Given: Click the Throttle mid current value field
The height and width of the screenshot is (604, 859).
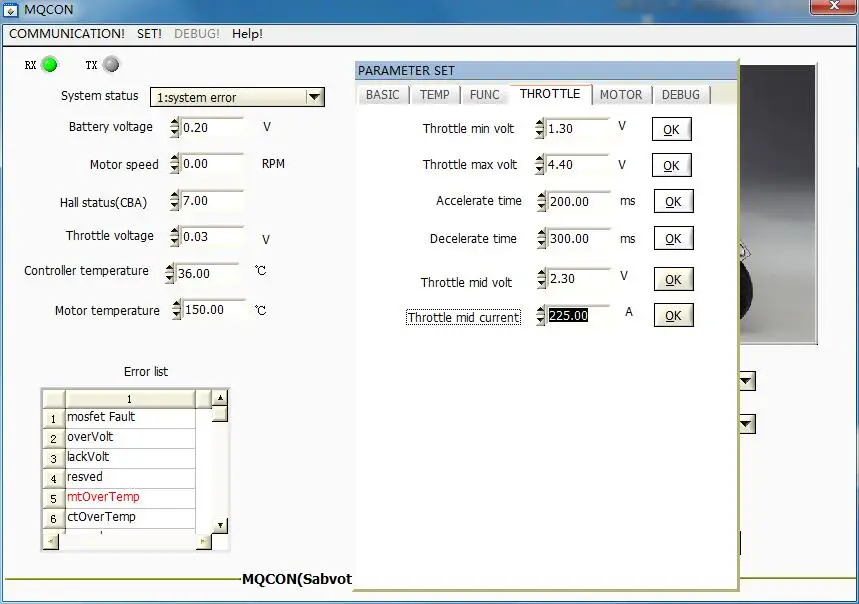Looking at the screenshot, I should tap(579, 315).
